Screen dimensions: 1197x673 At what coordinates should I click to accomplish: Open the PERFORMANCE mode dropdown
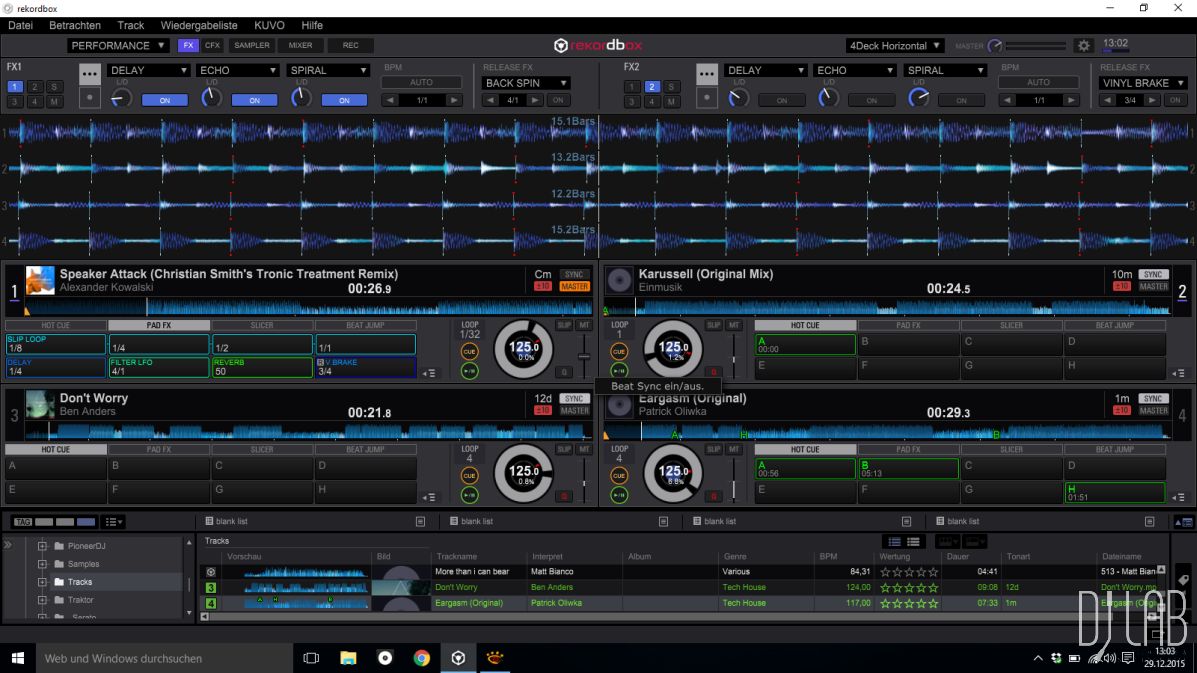tap(118, 46)
